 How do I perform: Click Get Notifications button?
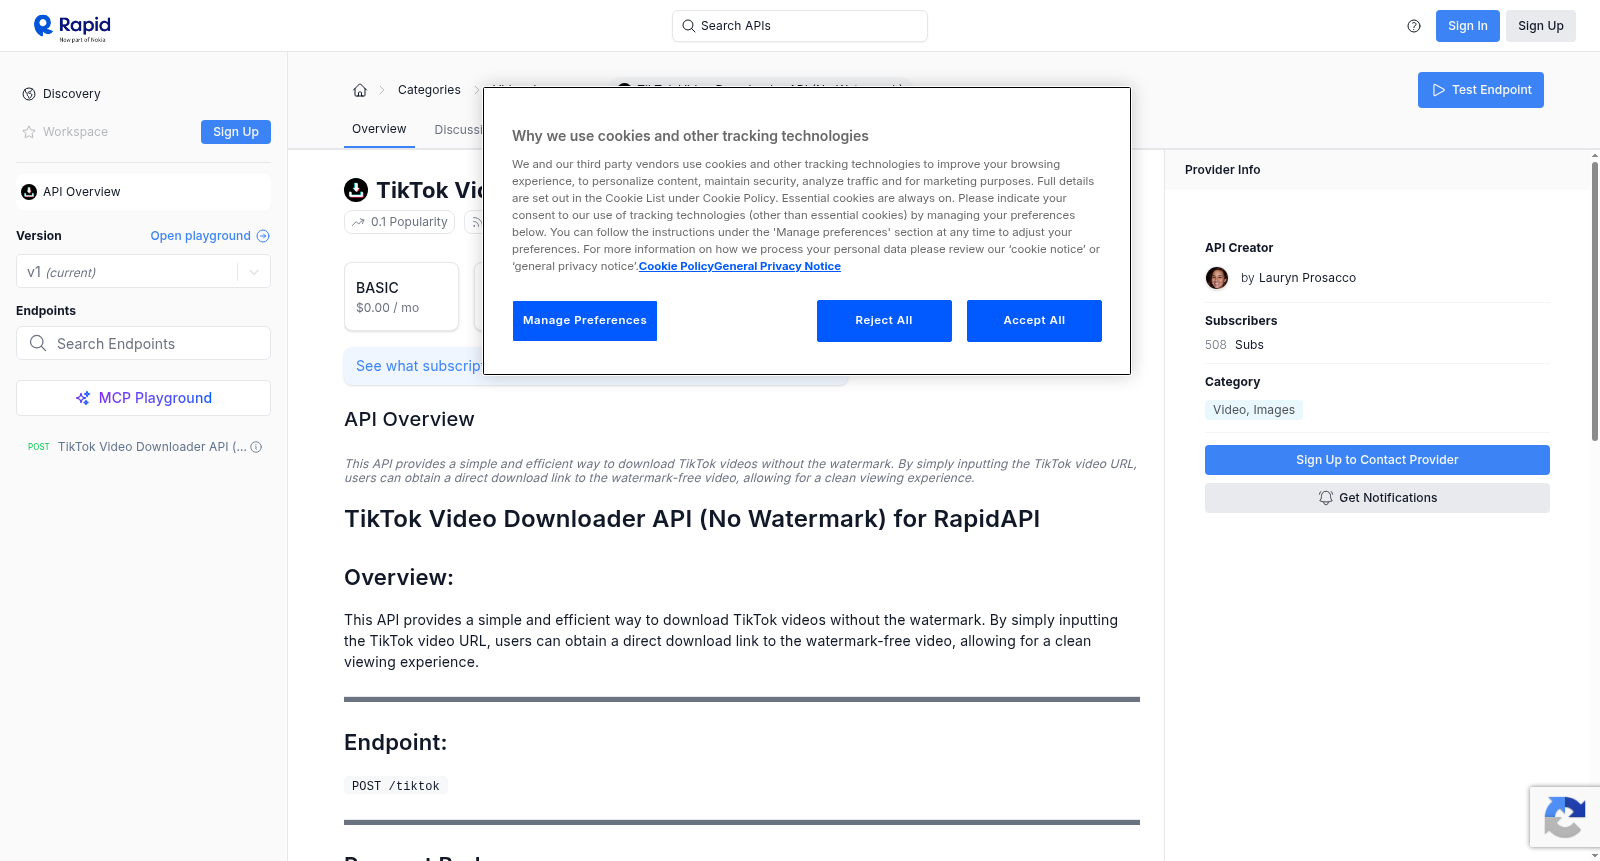[x=1377, y=498]
